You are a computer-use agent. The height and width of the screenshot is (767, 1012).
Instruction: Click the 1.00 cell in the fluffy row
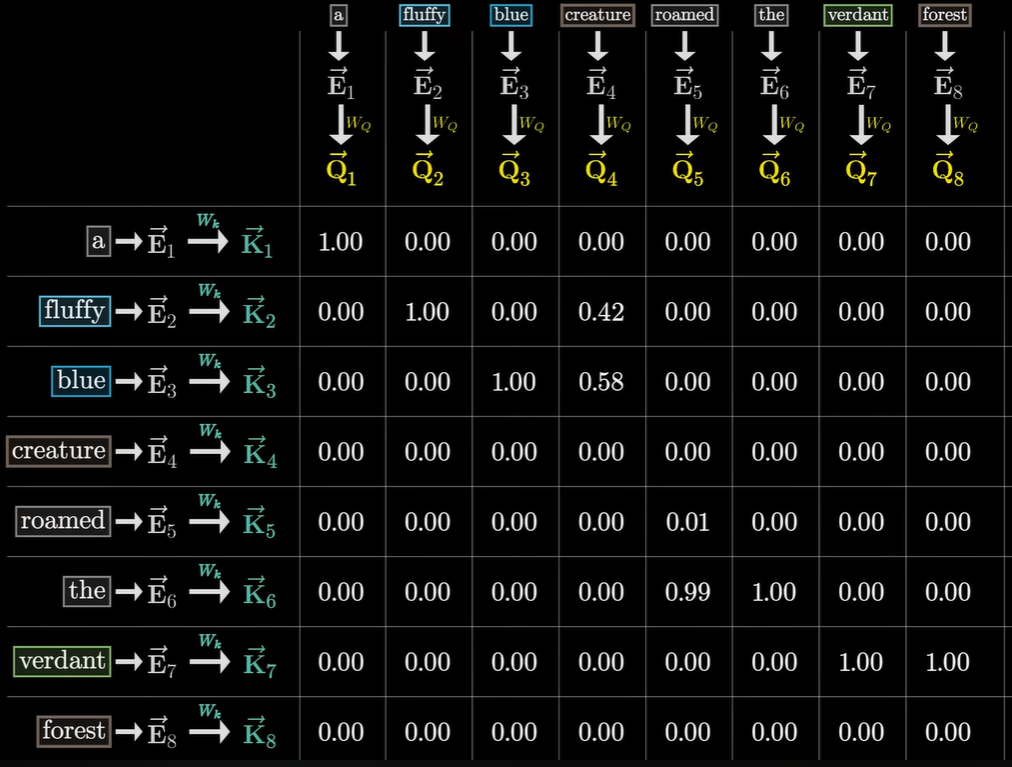click(x=427, y=311)
